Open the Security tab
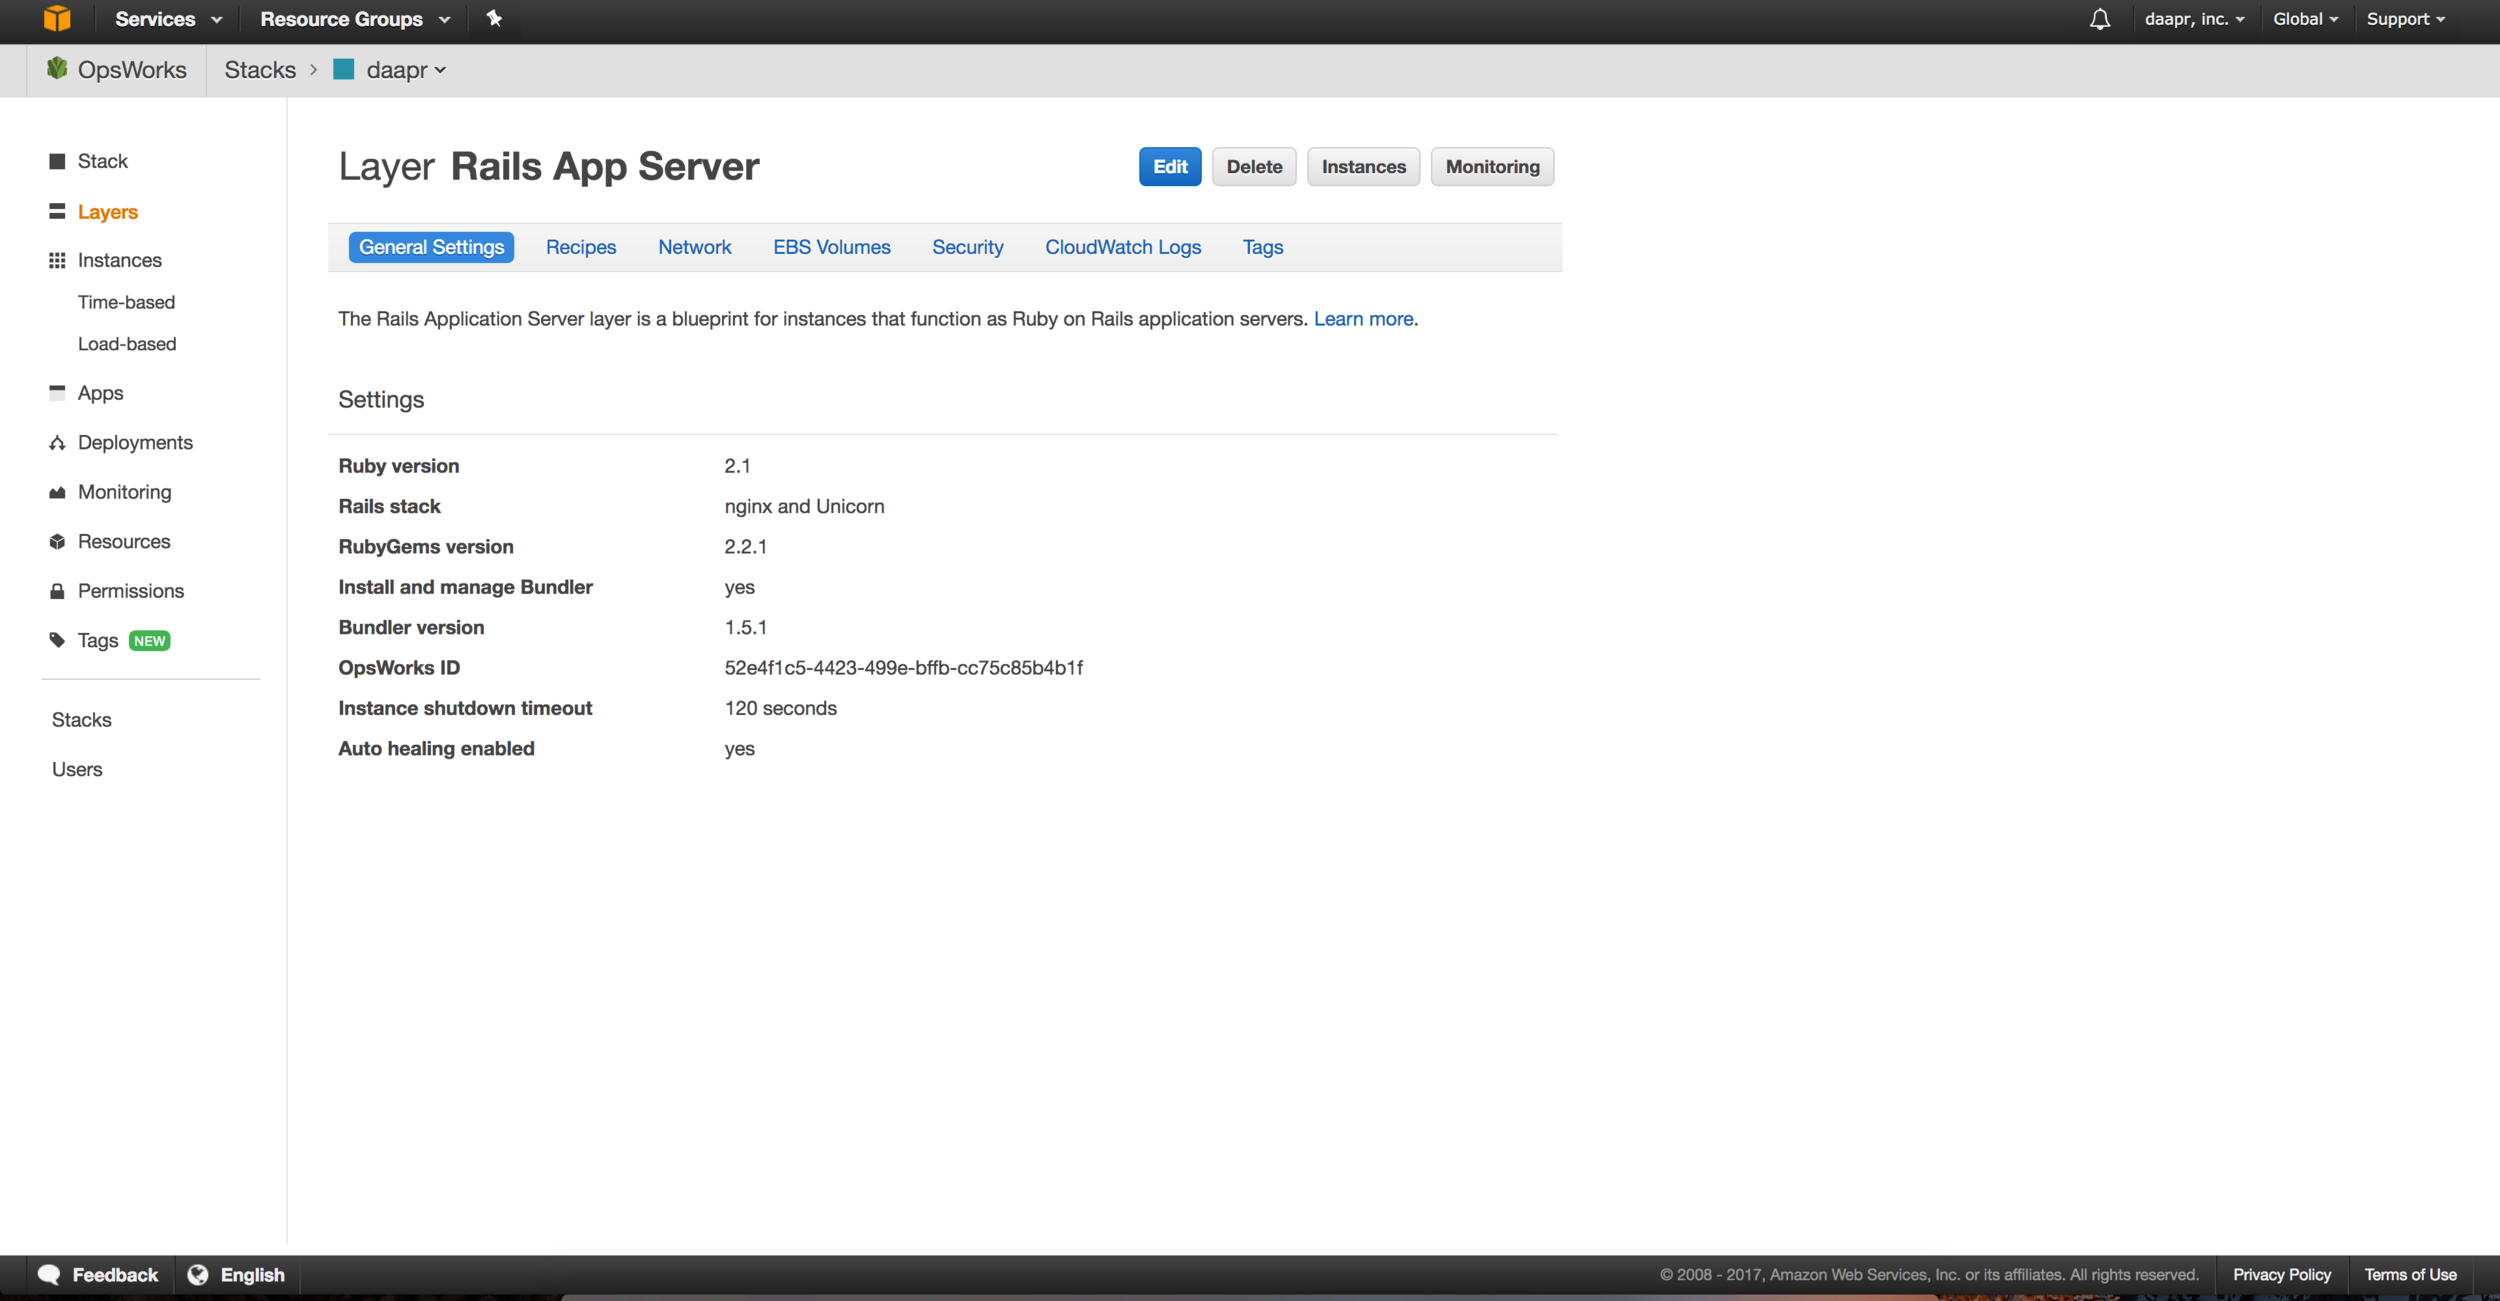 click(x=968, y=247)
